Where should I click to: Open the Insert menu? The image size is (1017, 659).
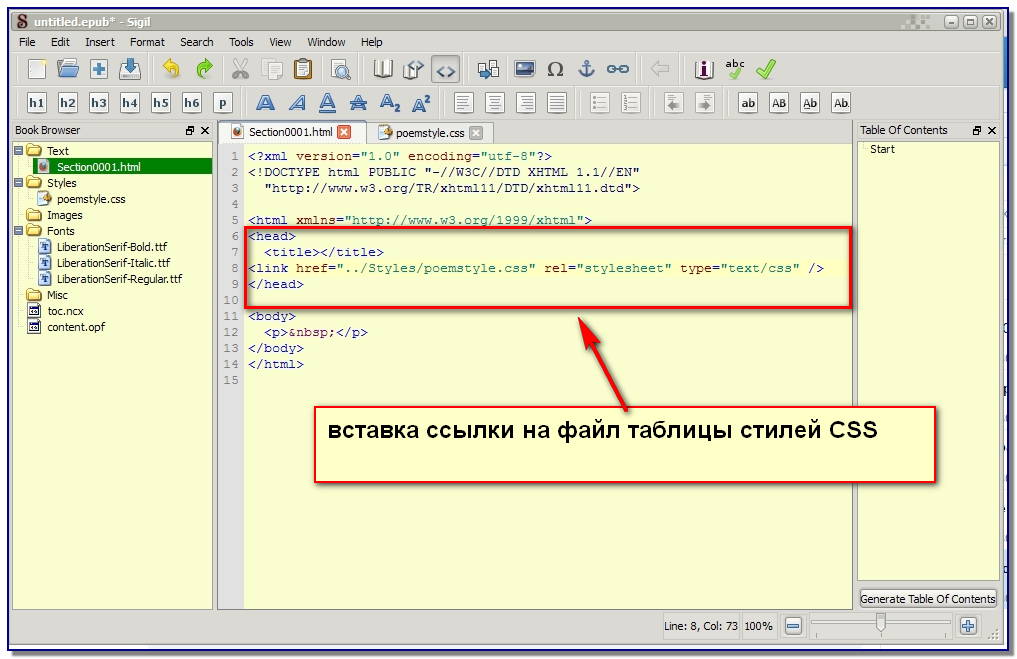(100, 42)
